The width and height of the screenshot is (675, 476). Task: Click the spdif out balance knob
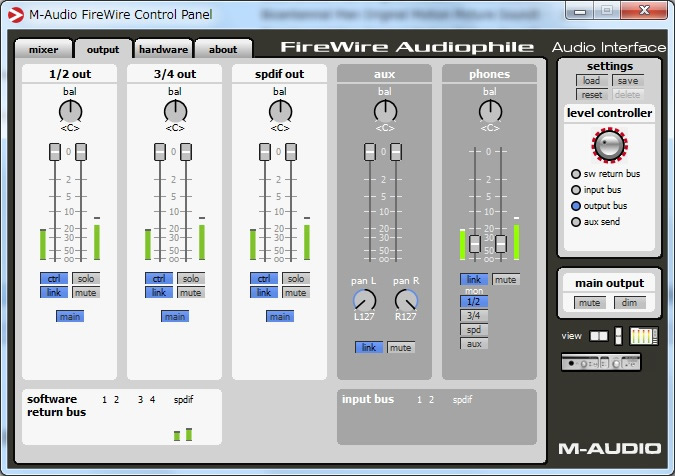pos(280,111)
